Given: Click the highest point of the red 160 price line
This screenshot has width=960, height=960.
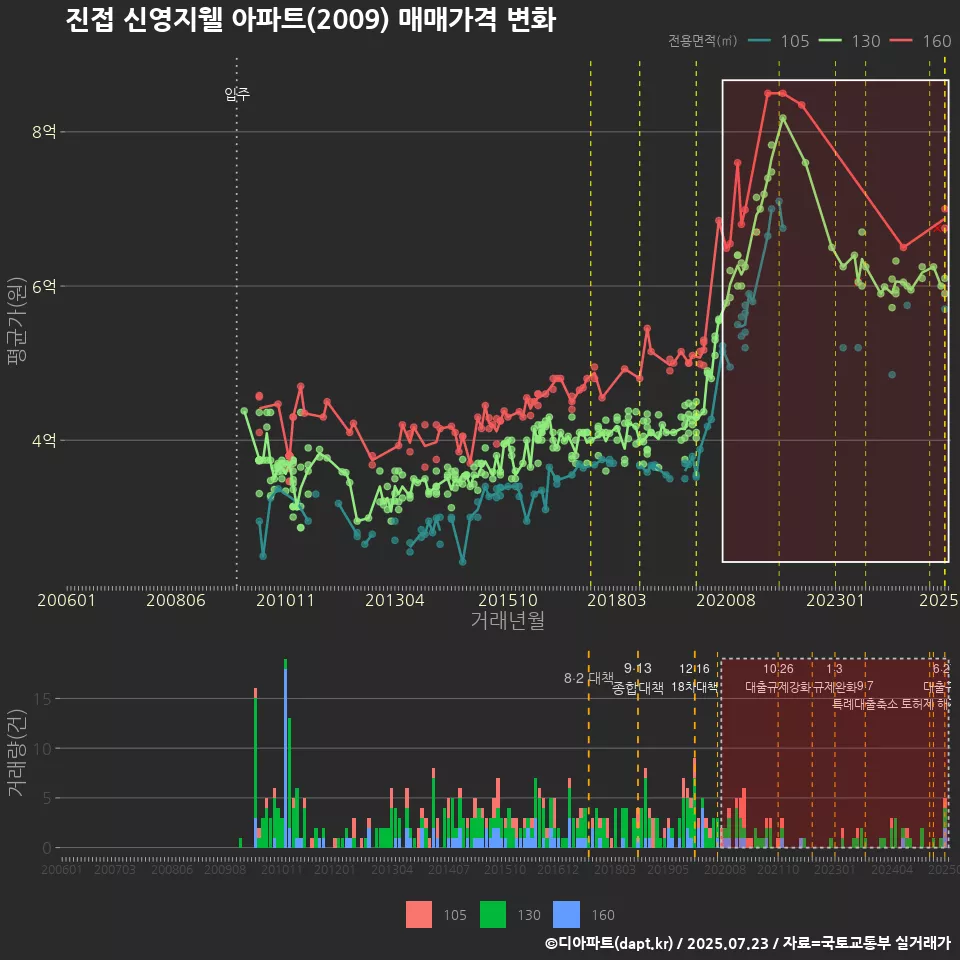Looking at the screenshot, I should 768,93.
